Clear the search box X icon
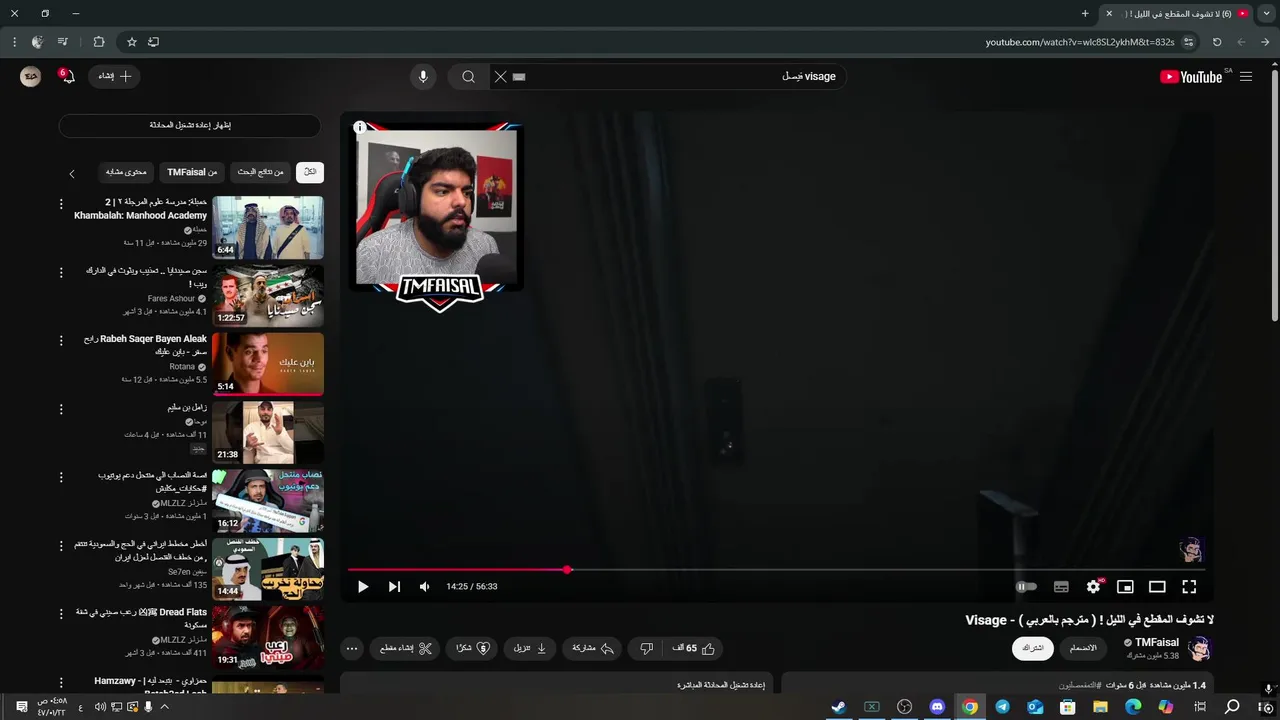 point(501,77)
